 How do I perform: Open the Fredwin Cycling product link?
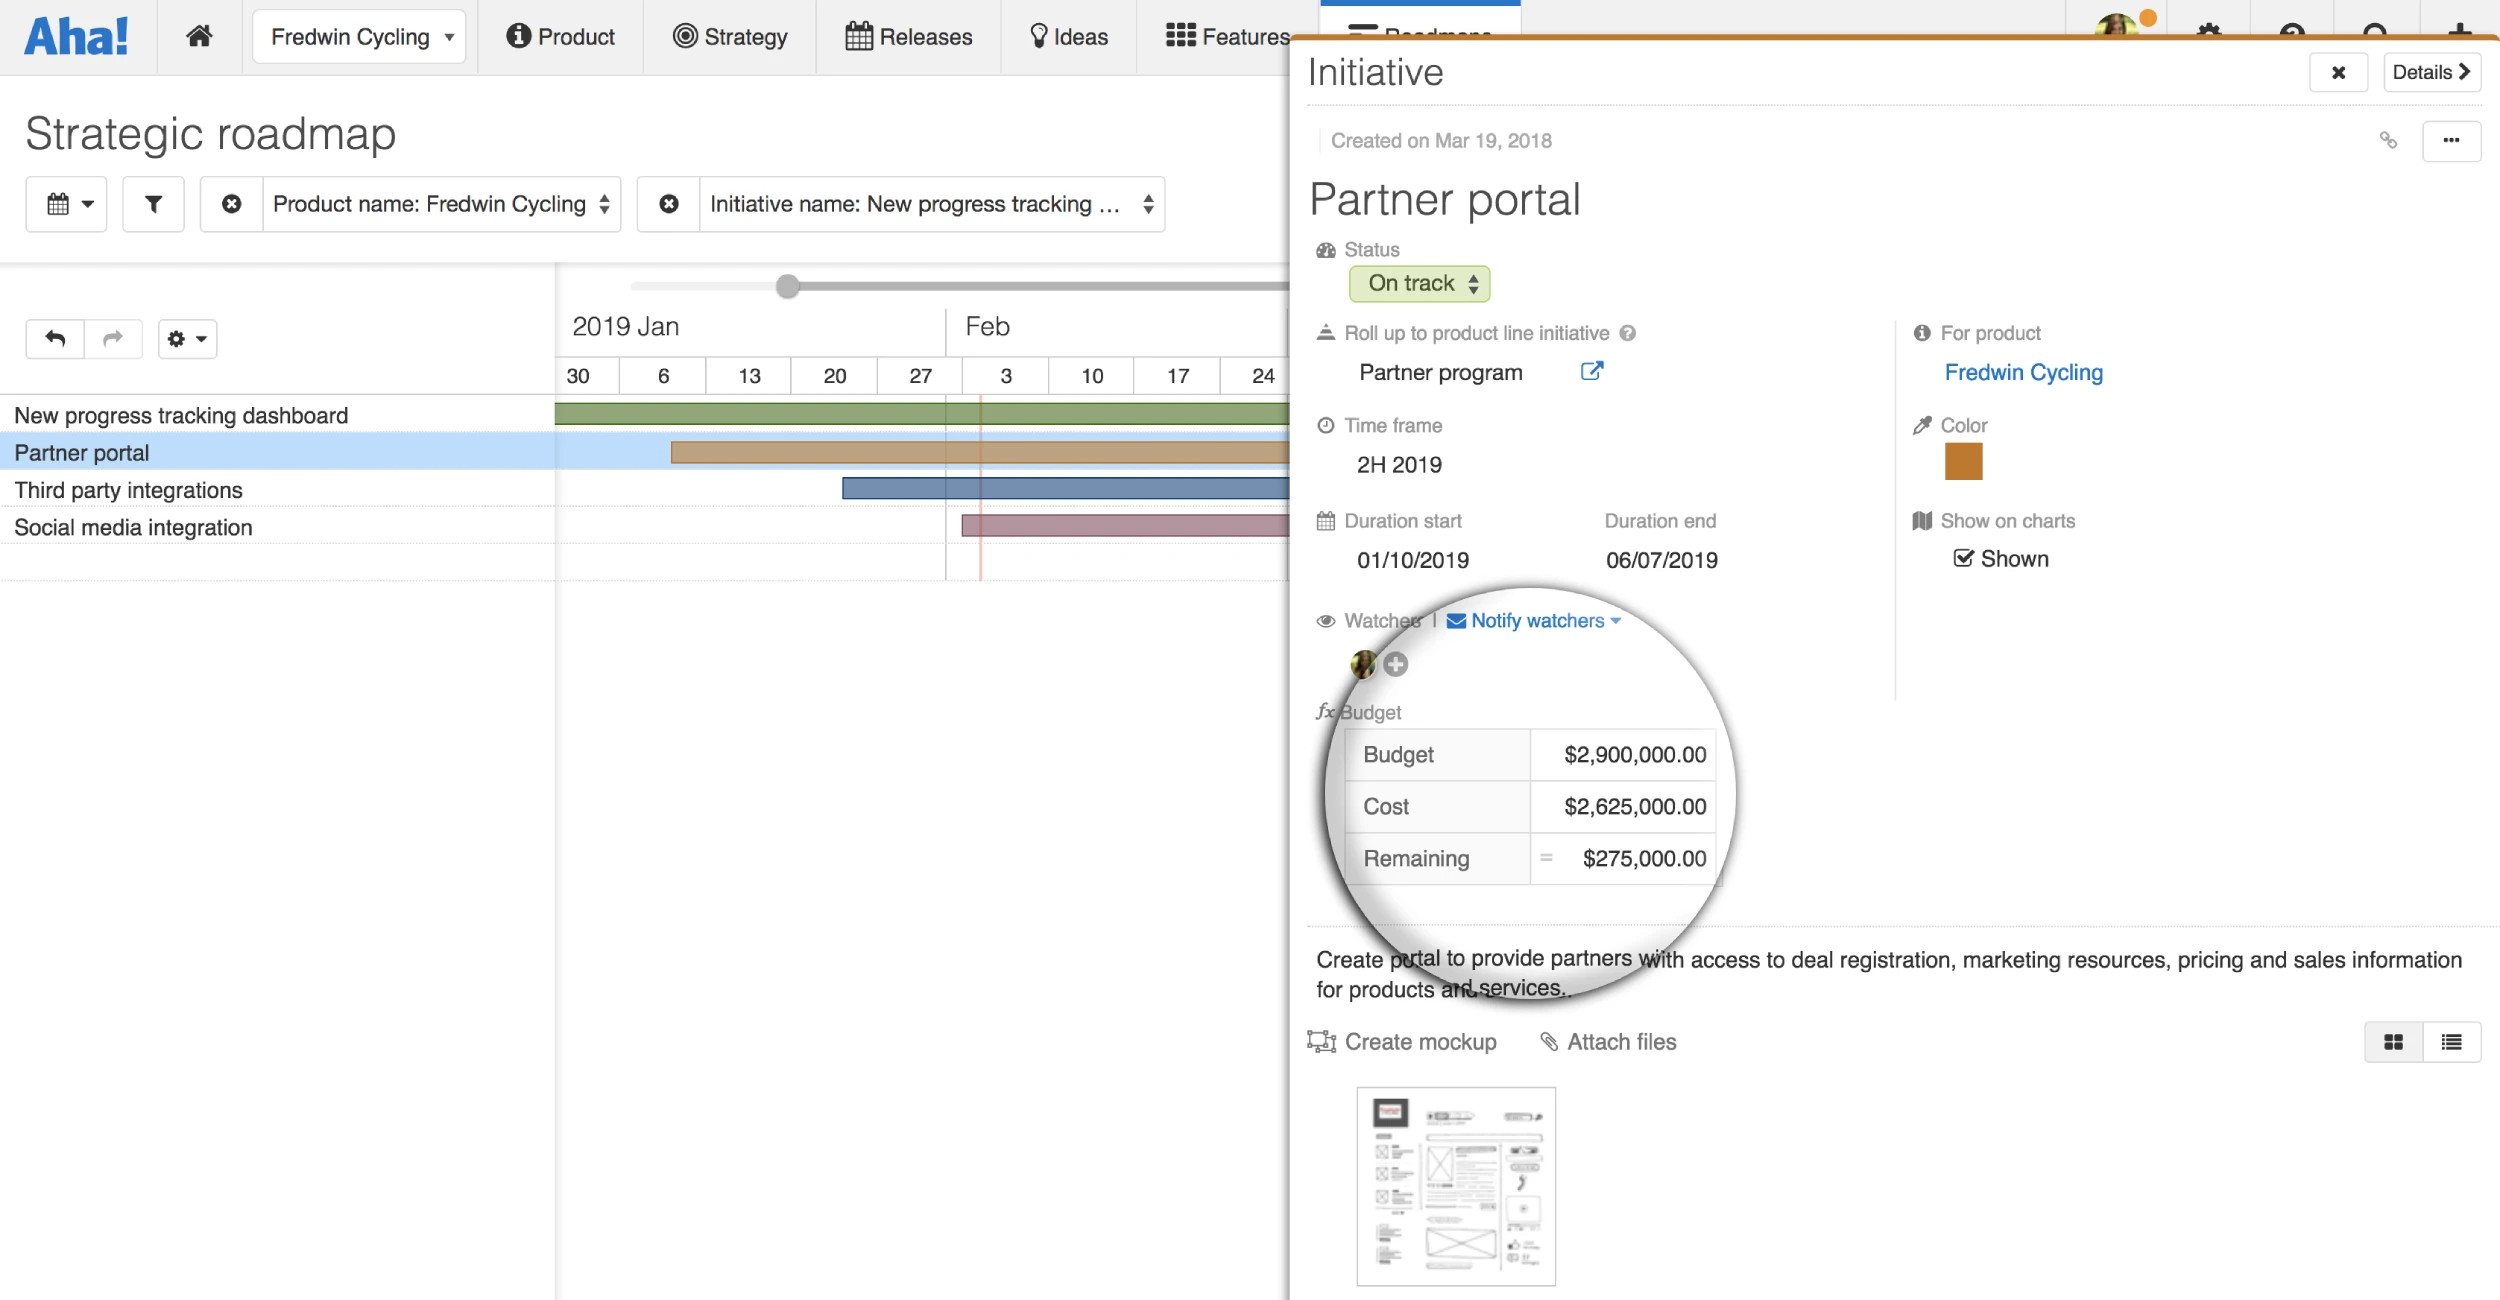coord(2023,372)
